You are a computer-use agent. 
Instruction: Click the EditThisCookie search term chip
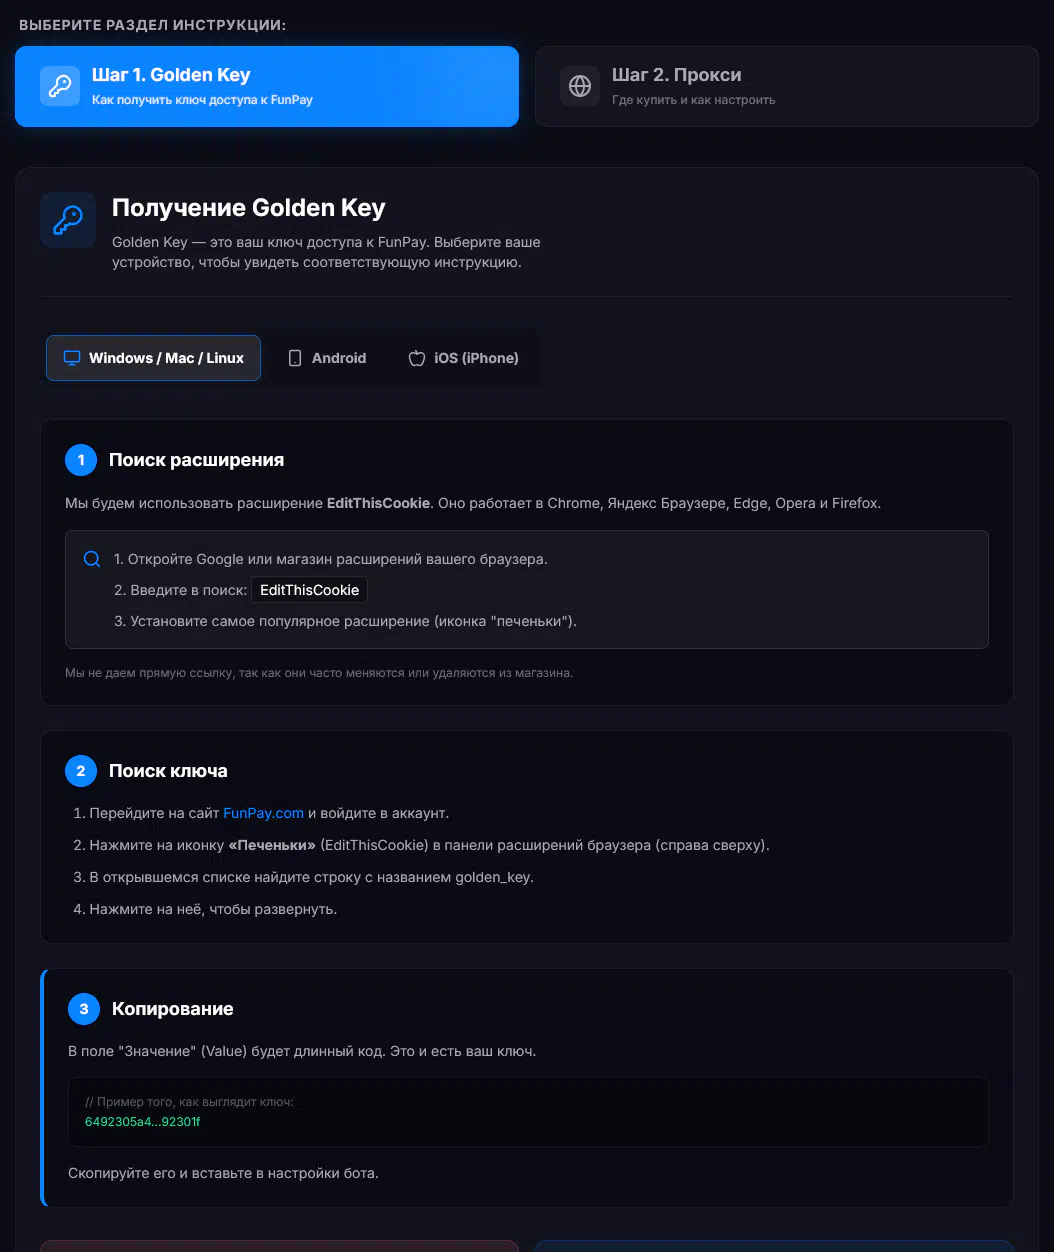coord(309,590)
